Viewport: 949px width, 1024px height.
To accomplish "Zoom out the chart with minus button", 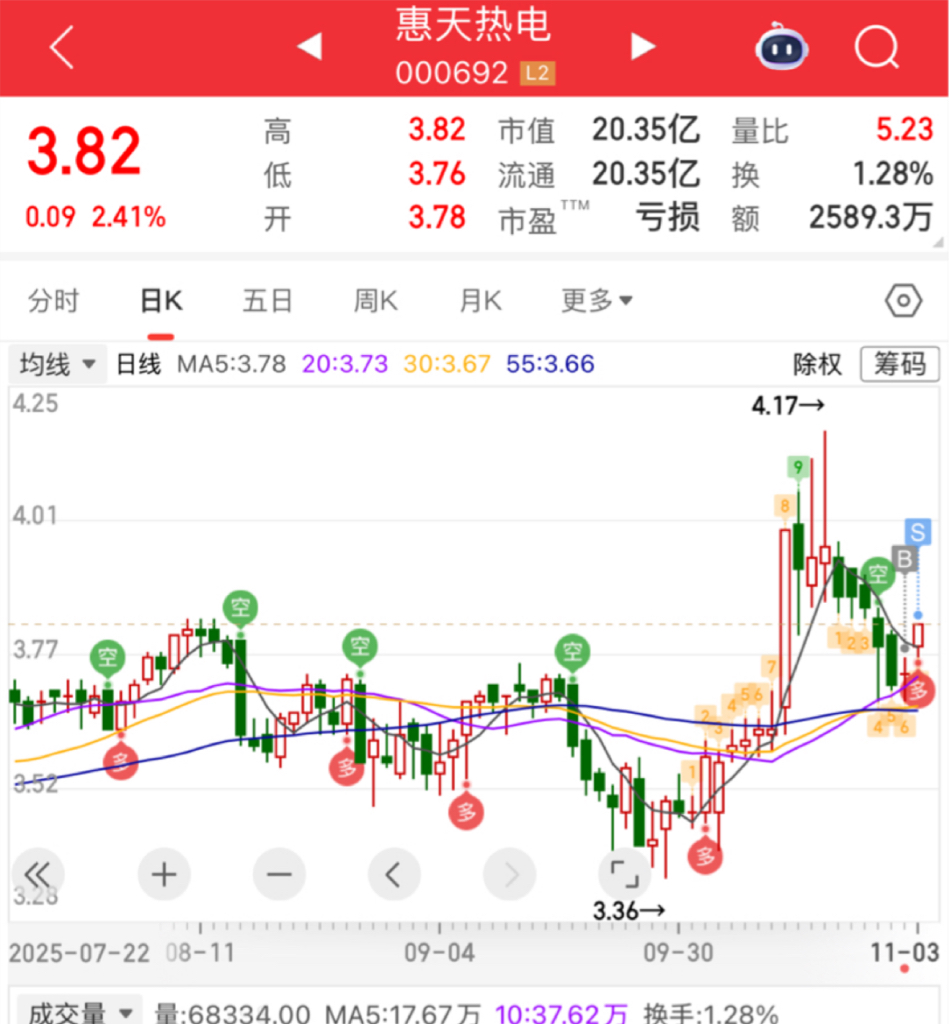I will pyautogui.click(x=279, y=874).
